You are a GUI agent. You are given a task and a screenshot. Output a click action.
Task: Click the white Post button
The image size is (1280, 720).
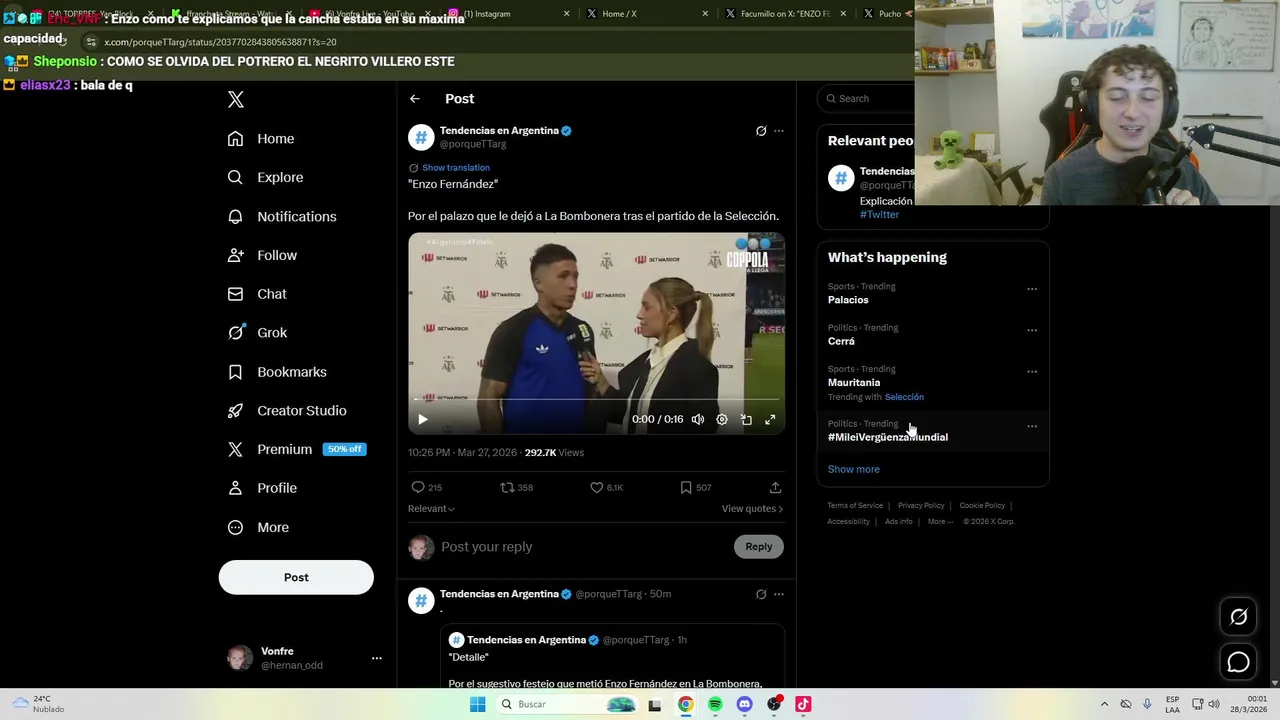[296, 577]
